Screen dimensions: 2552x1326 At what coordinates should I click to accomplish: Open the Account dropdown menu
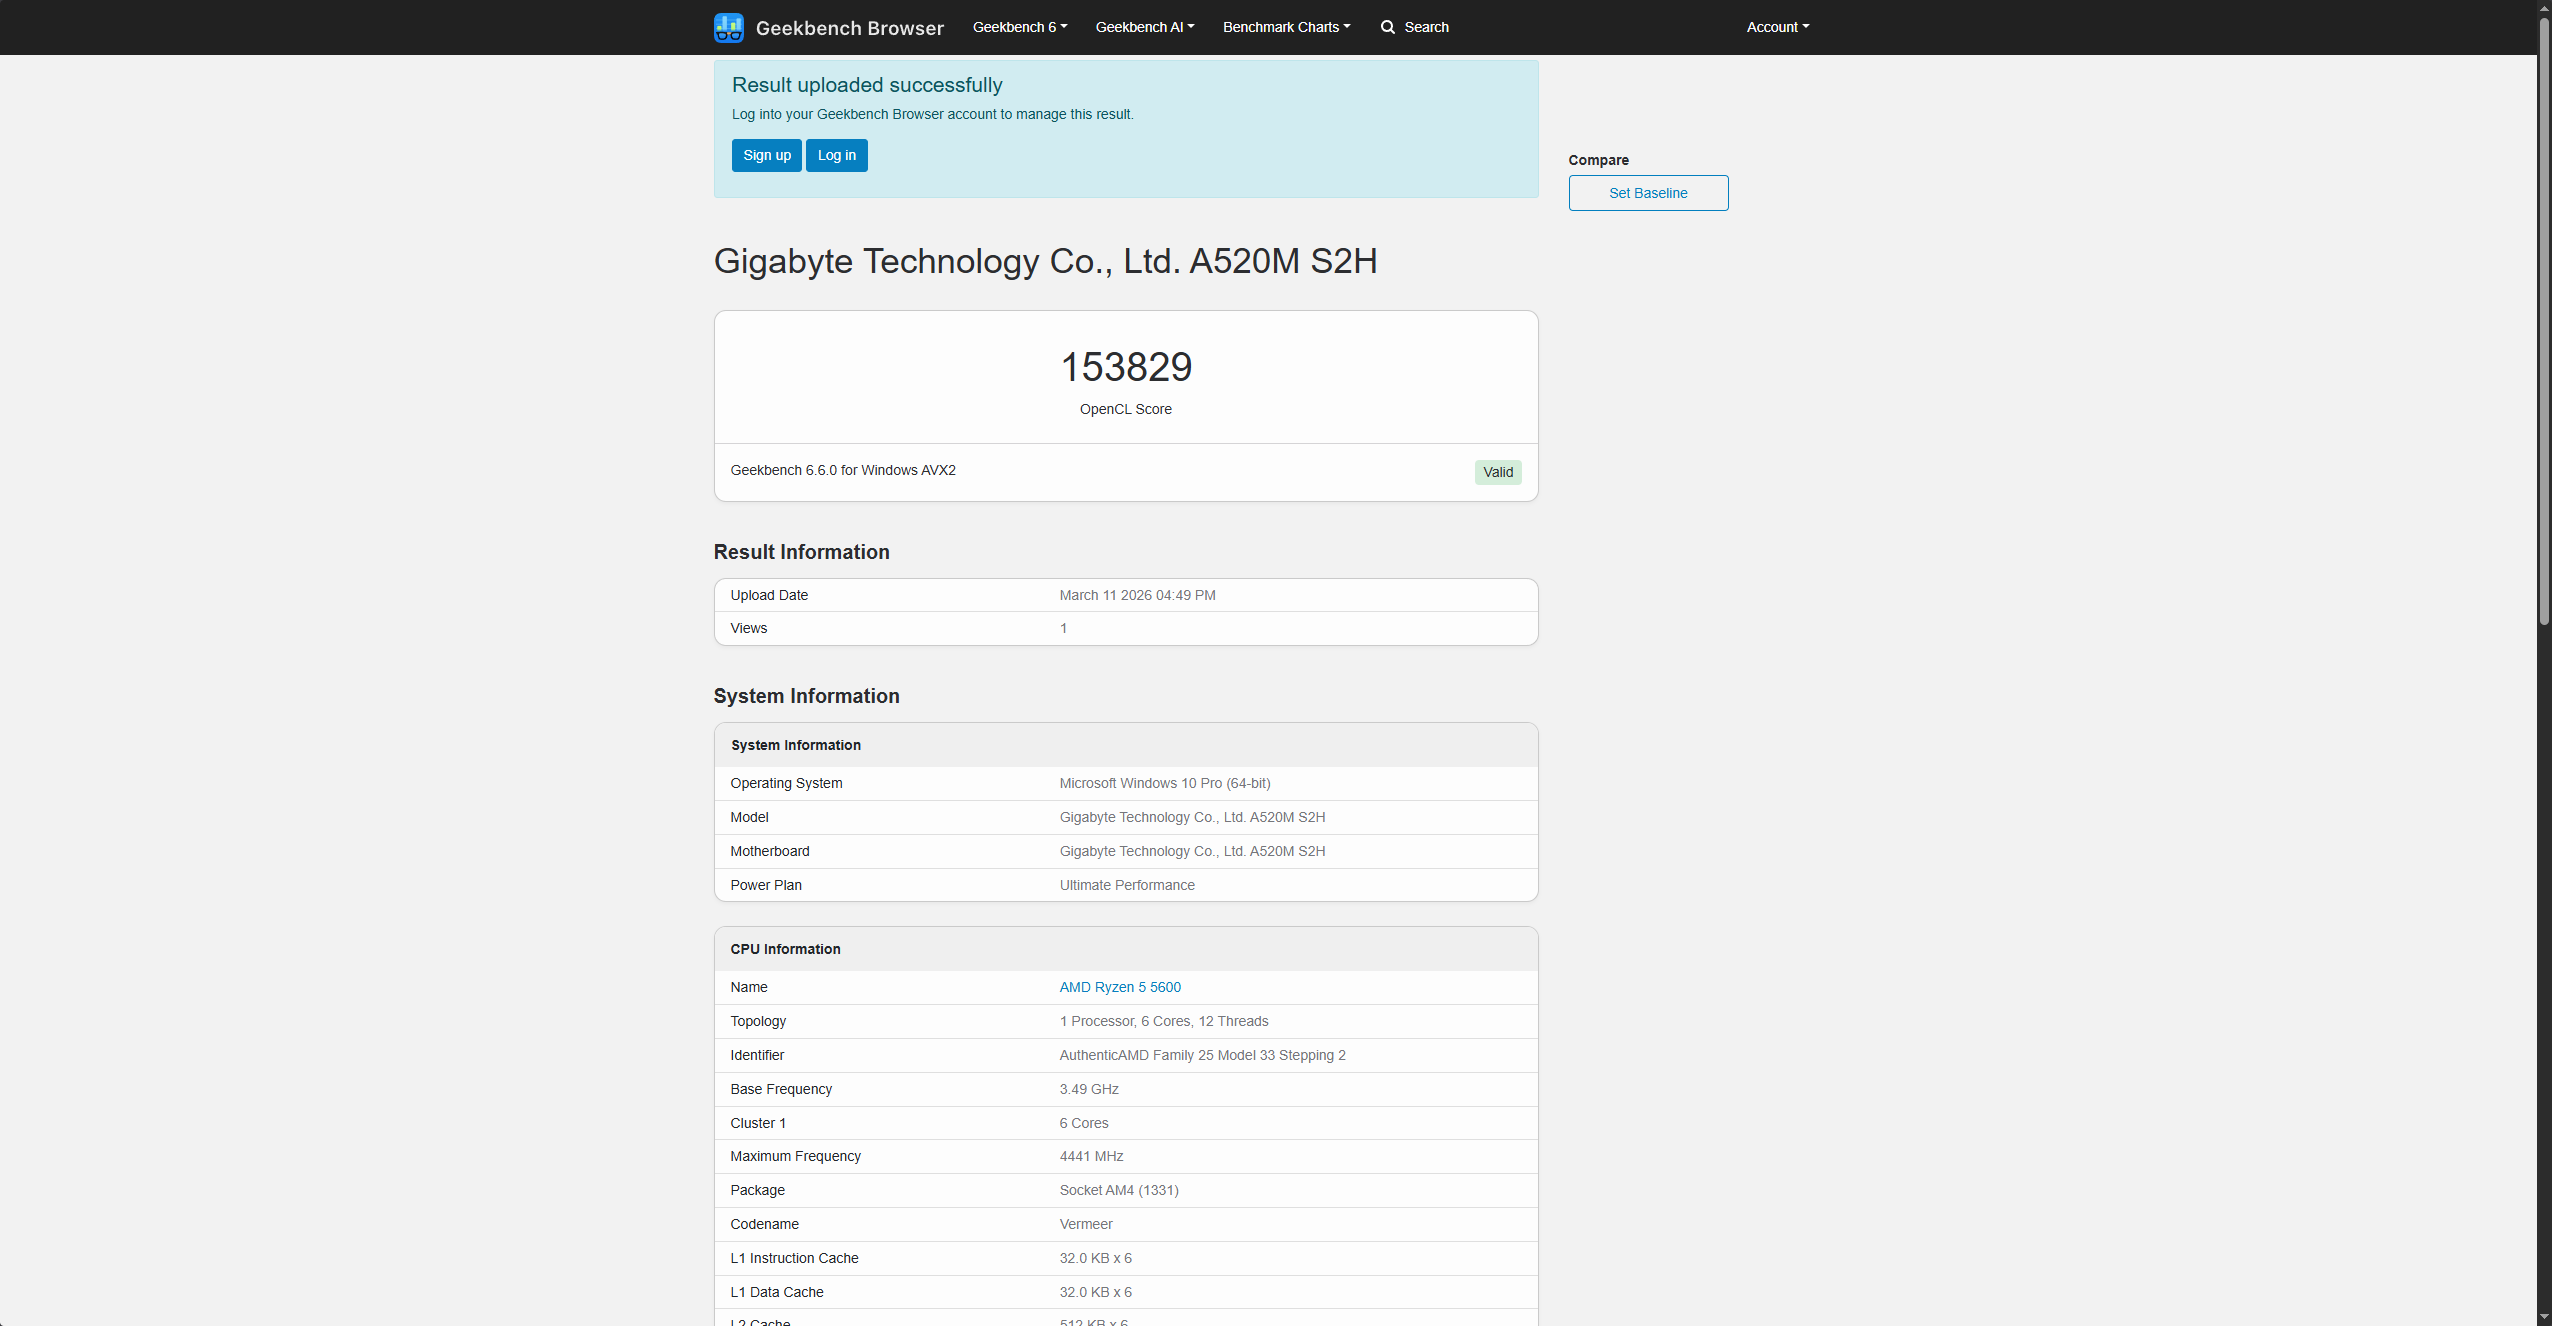tap(1776, 27)
